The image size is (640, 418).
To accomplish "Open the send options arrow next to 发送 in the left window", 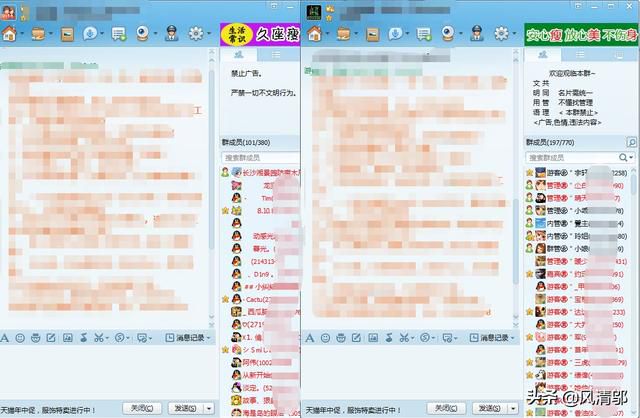I will tap(209, 408).
